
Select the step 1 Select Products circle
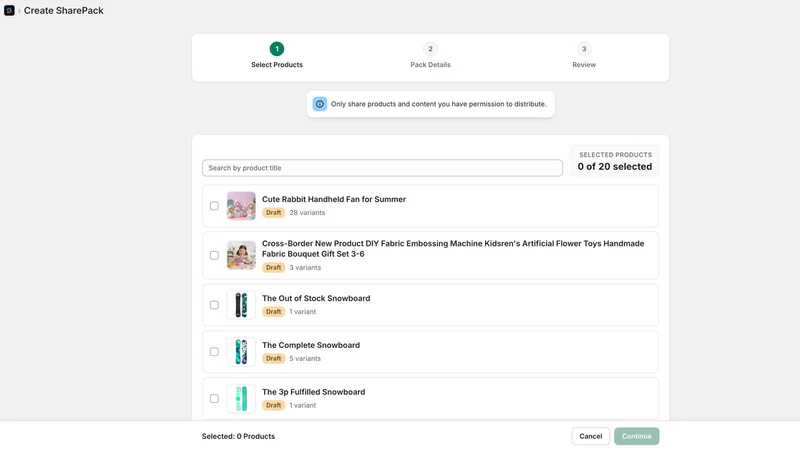click(x=277, y=49)
